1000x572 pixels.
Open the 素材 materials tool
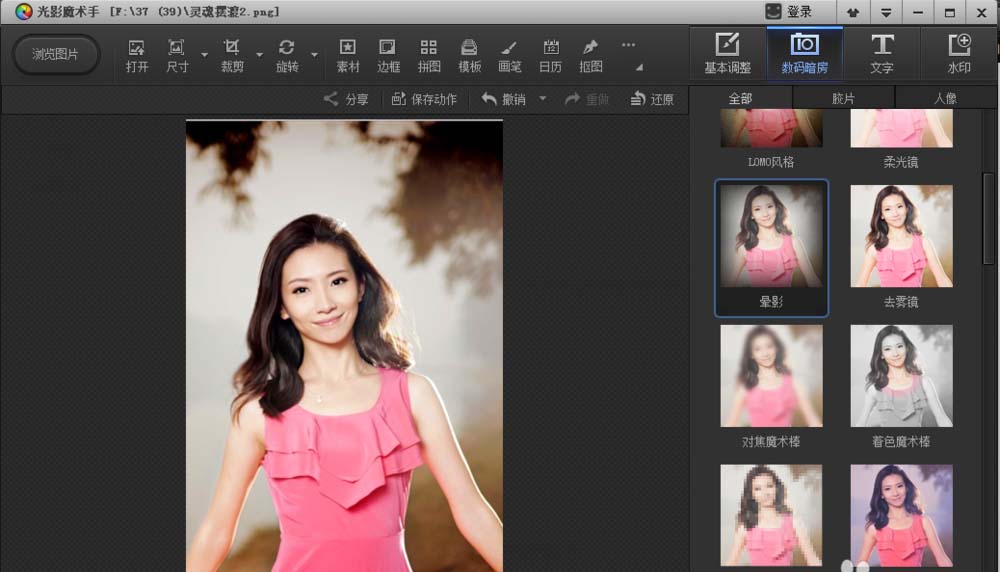click(x=348, y=55)
